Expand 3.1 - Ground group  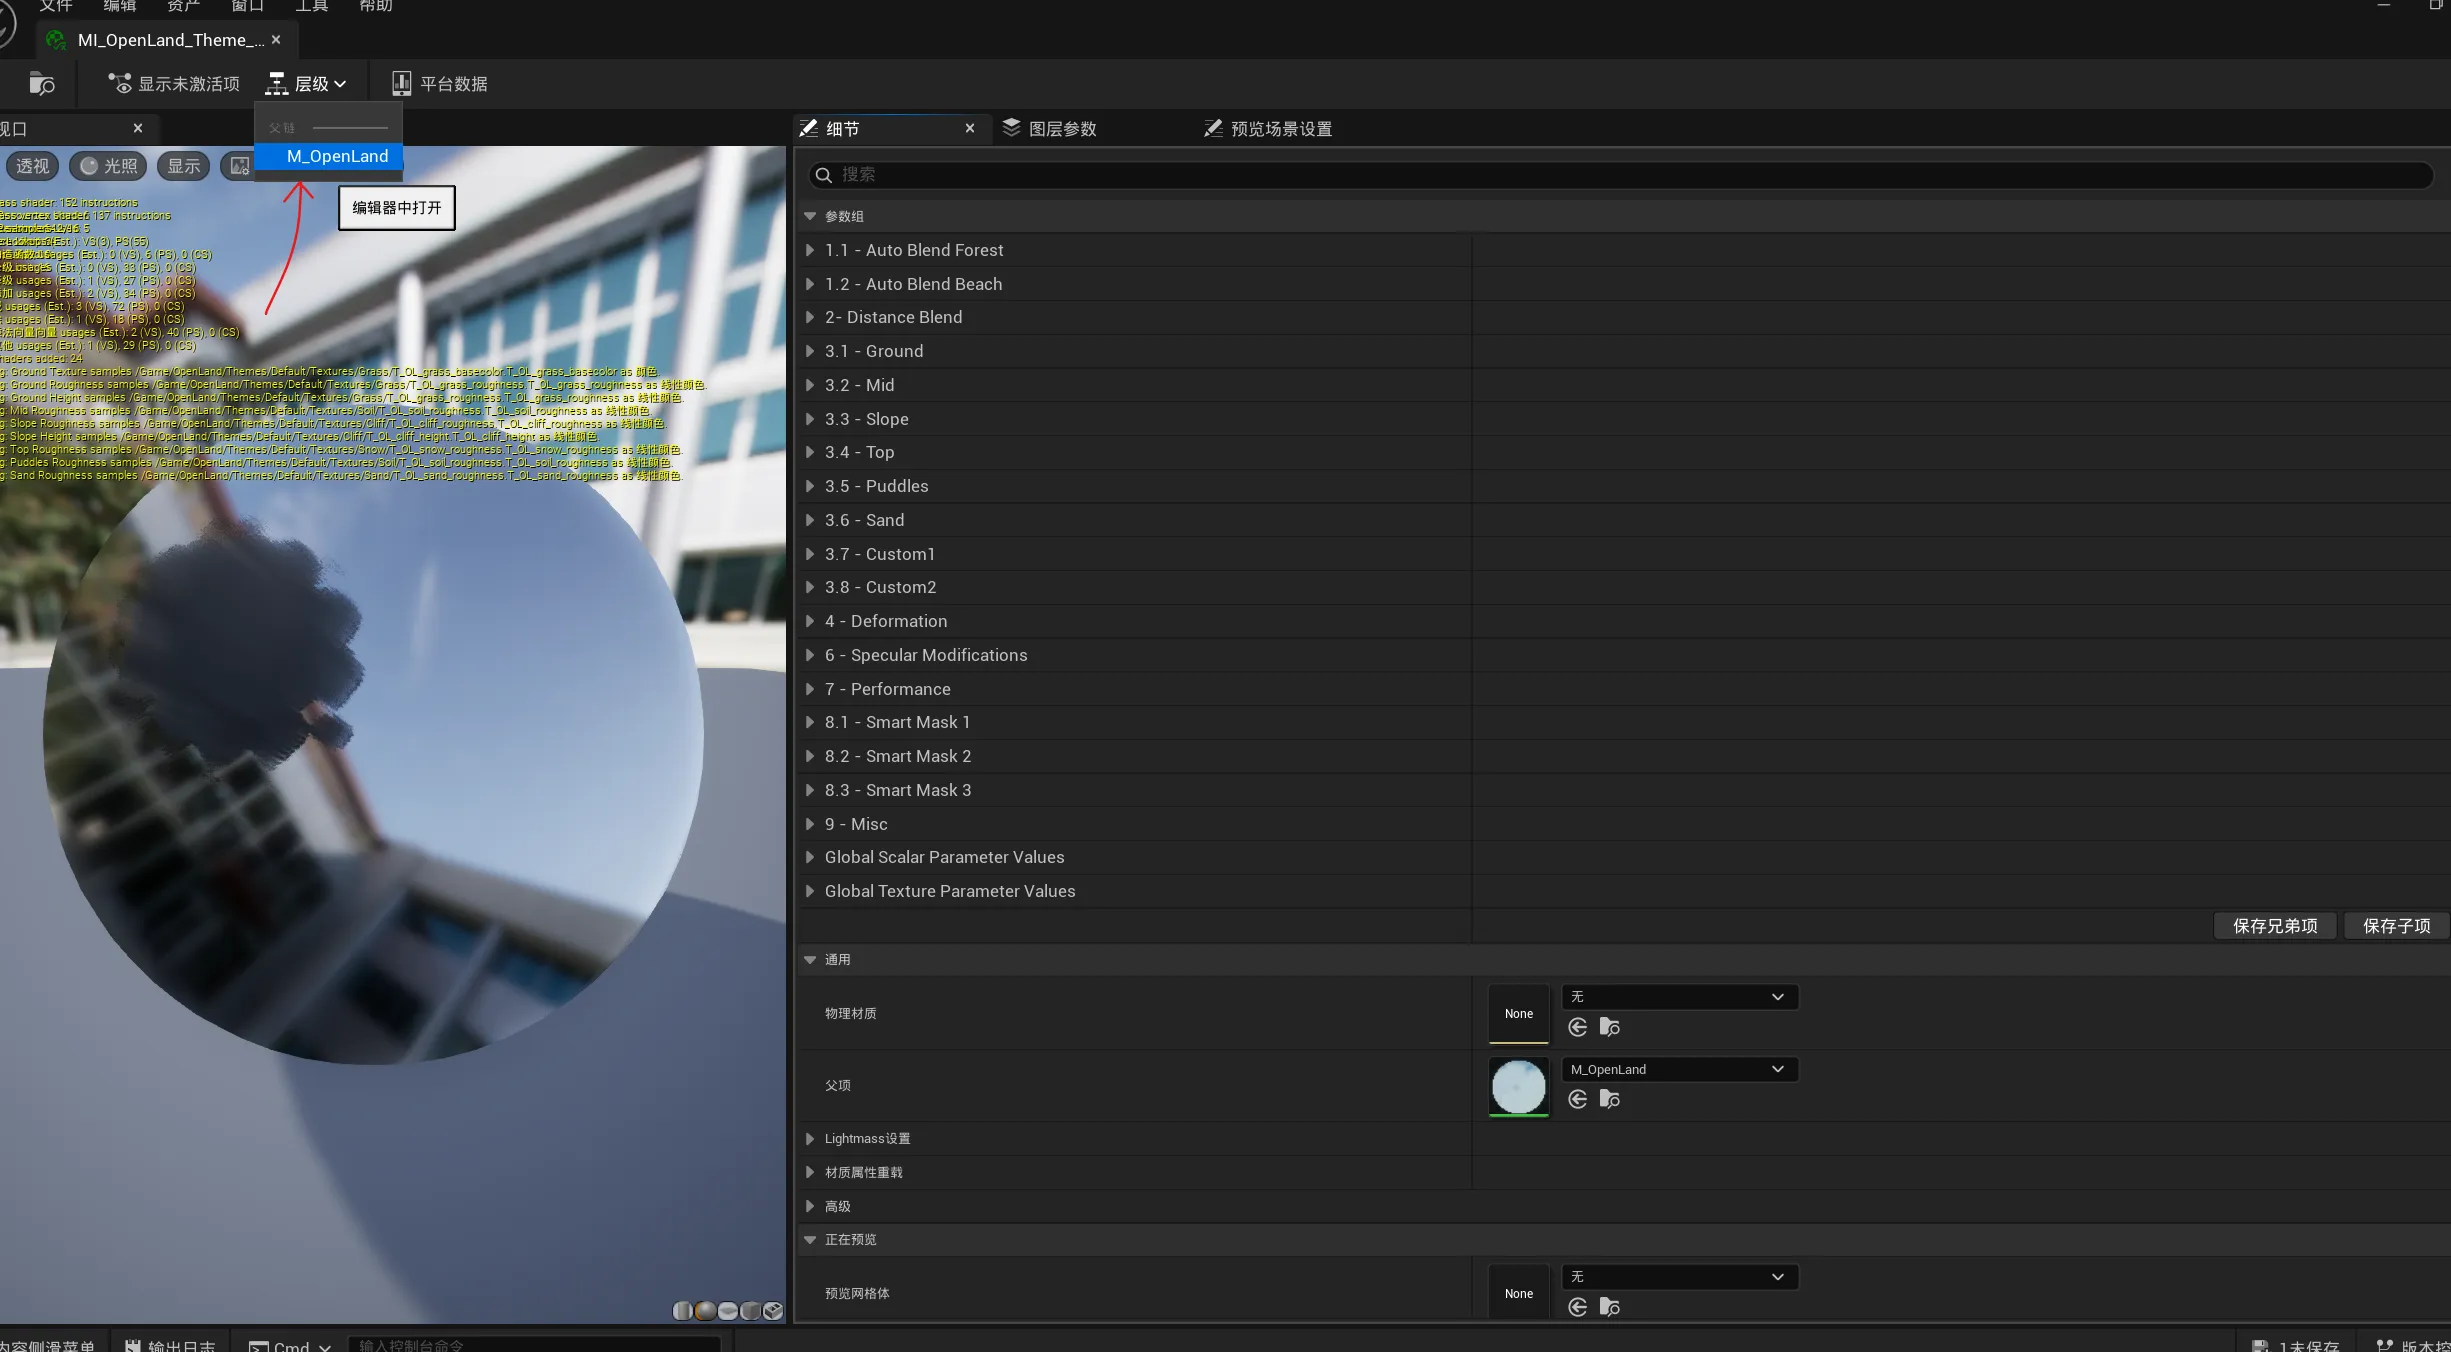click(x=810, y=351)
